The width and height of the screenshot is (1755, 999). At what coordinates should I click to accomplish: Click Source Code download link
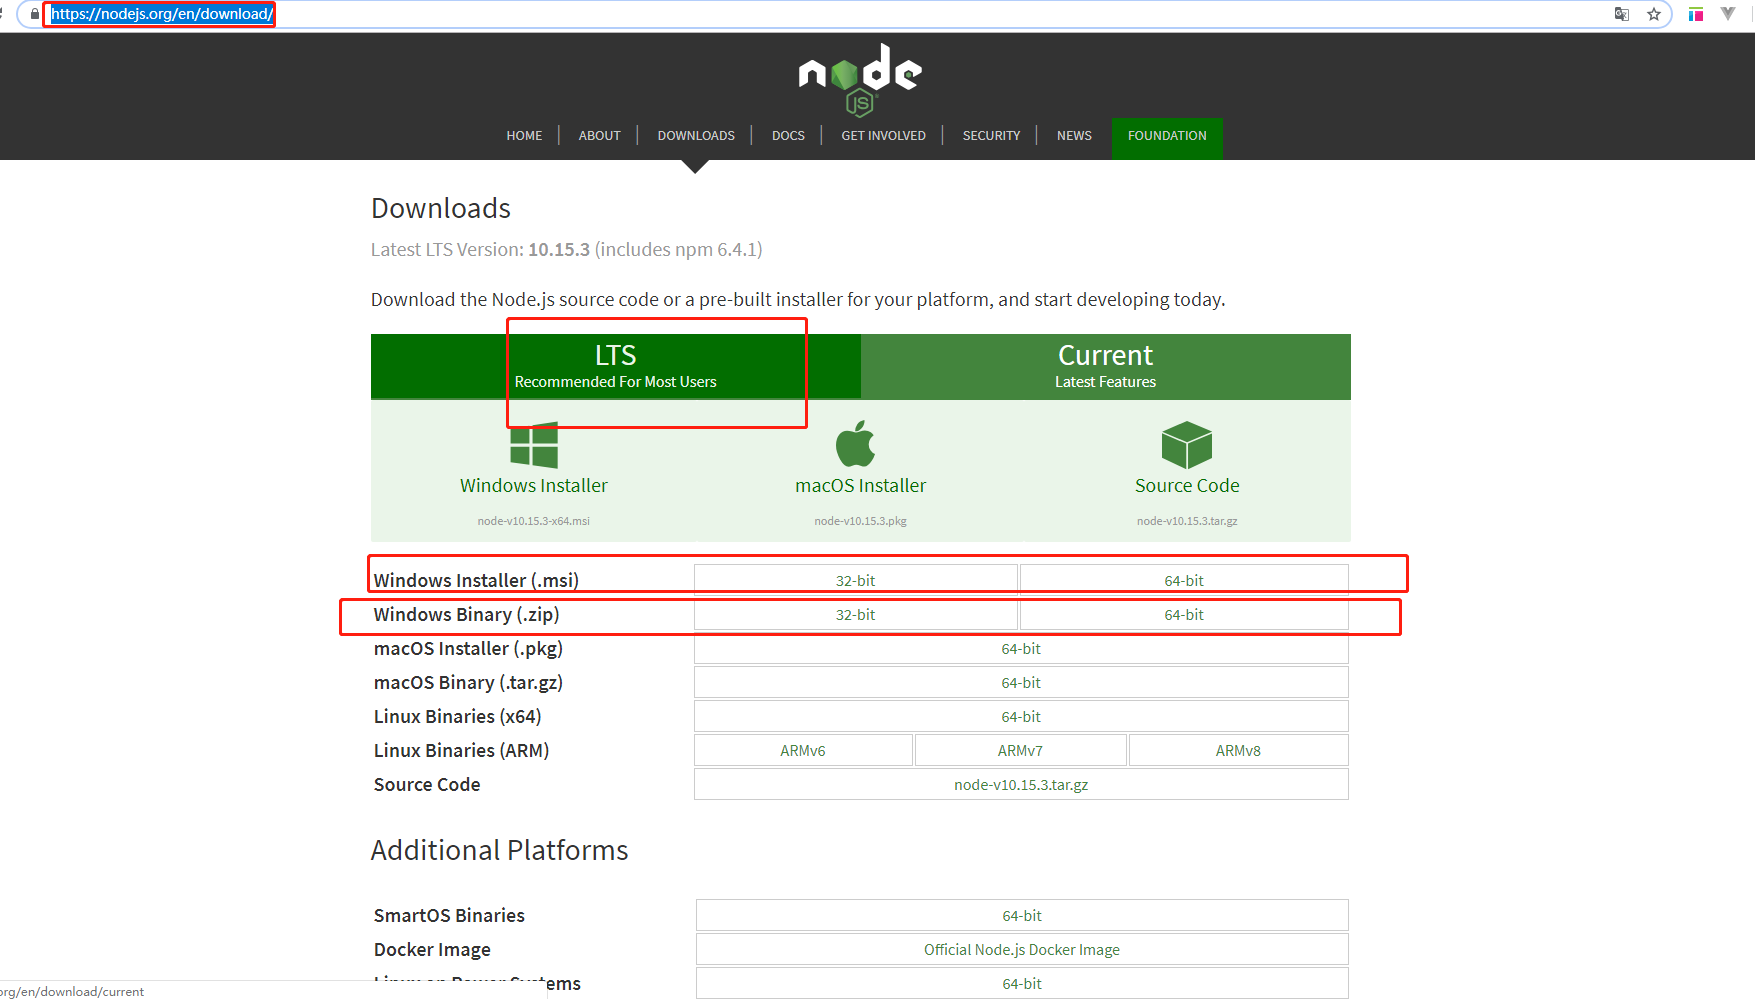(1187, 485)
